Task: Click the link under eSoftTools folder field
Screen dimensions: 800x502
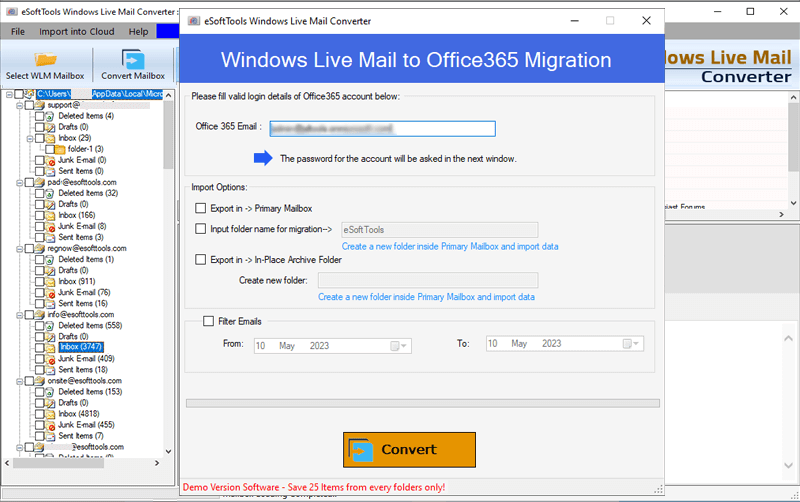Action: point(449,246)
